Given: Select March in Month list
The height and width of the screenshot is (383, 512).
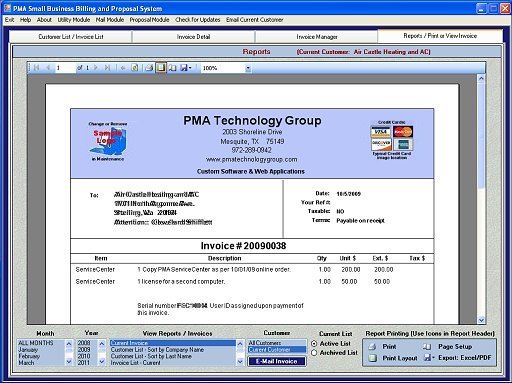Looking at the screenshot, I should tap(41, 362).
